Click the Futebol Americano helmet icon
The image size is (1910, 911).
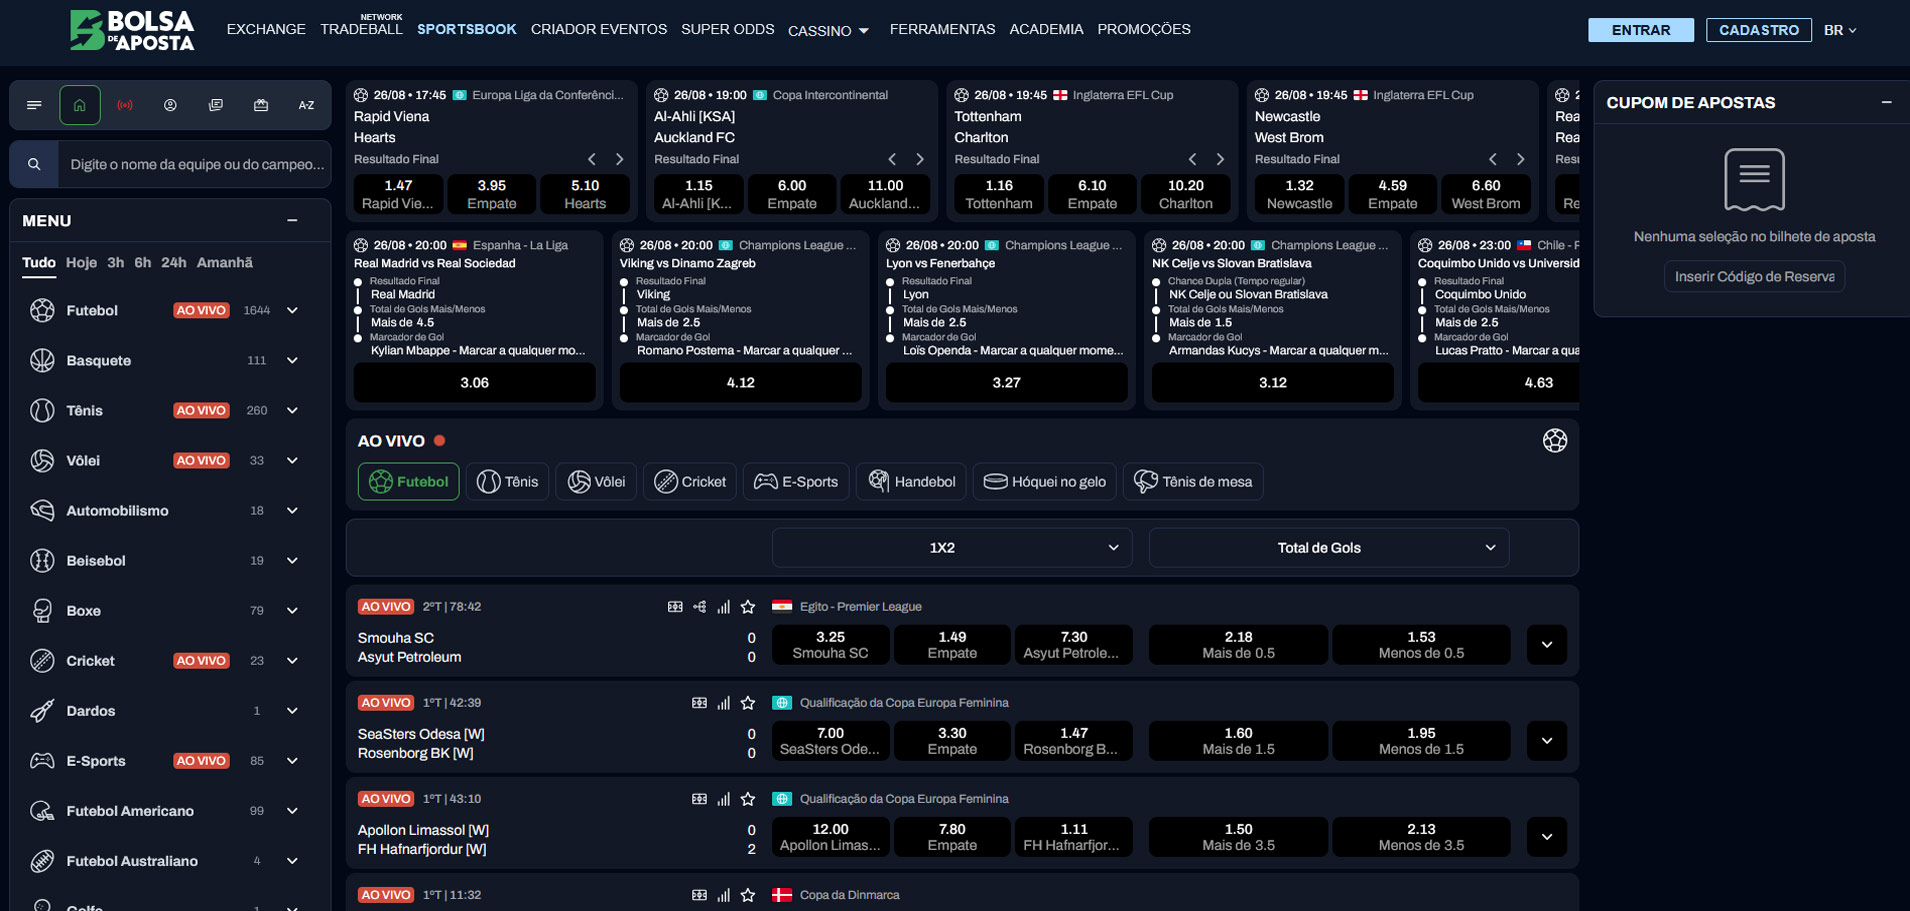coord(42,810)
